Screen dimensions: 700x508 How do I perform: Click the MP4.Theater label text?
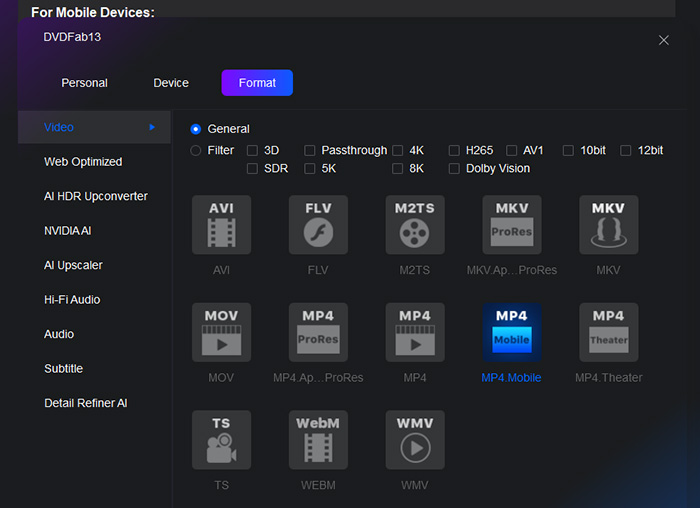608,378
